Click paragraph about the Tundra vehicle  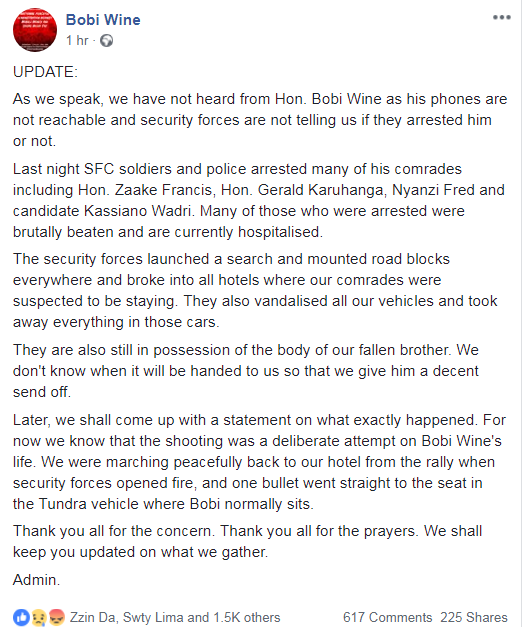click(x=259, y=462)
